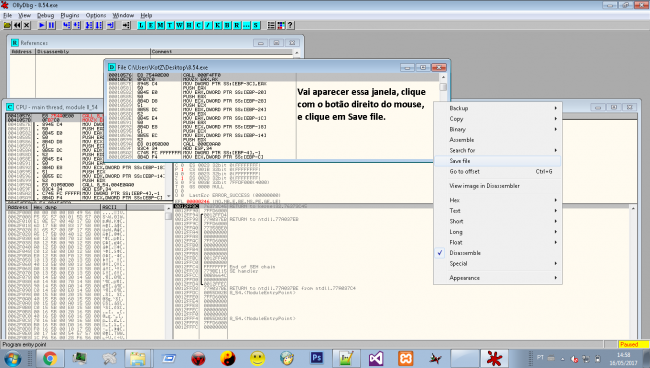Choose Save file in context menu
The width and height of the screenshot is (650, 368).
(x=497, y=161)
